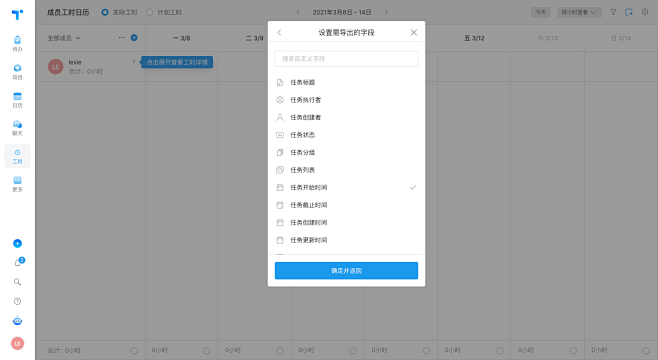Click the 日 3/14 column header

pos(621,38)
